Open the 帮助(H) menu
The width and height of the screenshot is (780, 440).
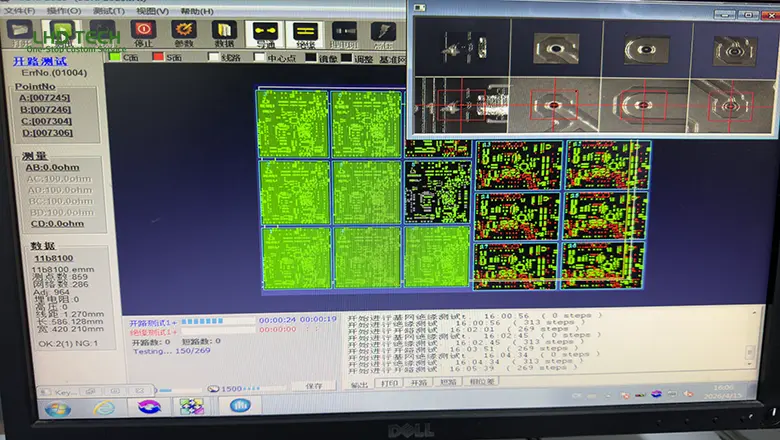[x=197, y=10]
